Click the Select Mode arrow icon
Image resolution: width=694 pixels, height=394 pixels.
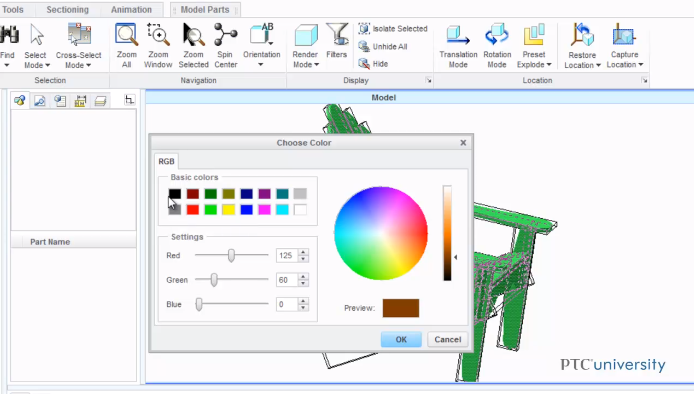click(37, 35)
